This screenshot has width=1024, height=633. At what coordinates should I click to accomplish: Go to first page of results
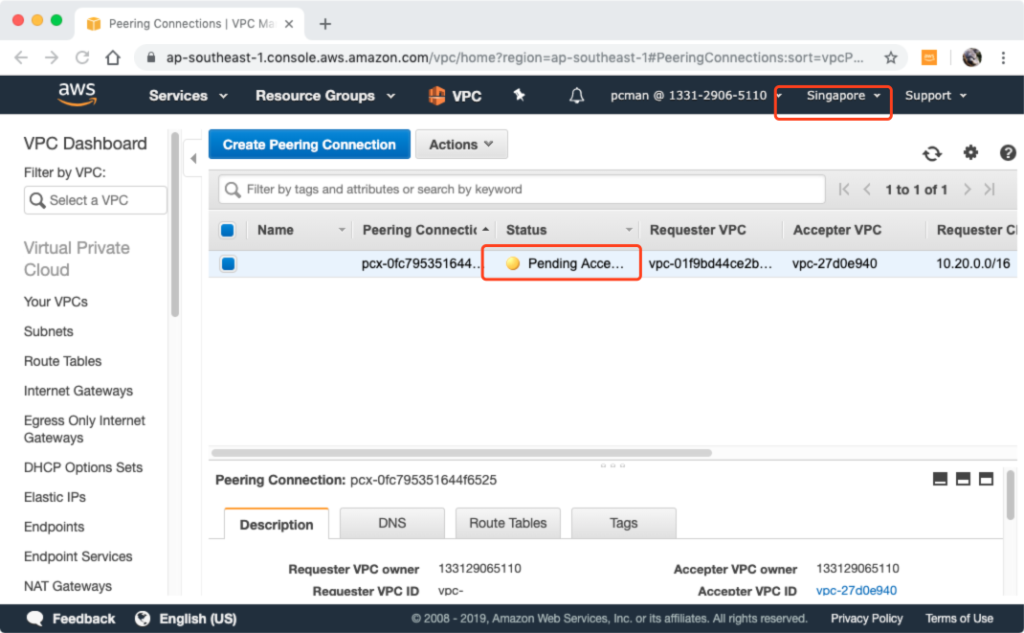tap(844, 189)
